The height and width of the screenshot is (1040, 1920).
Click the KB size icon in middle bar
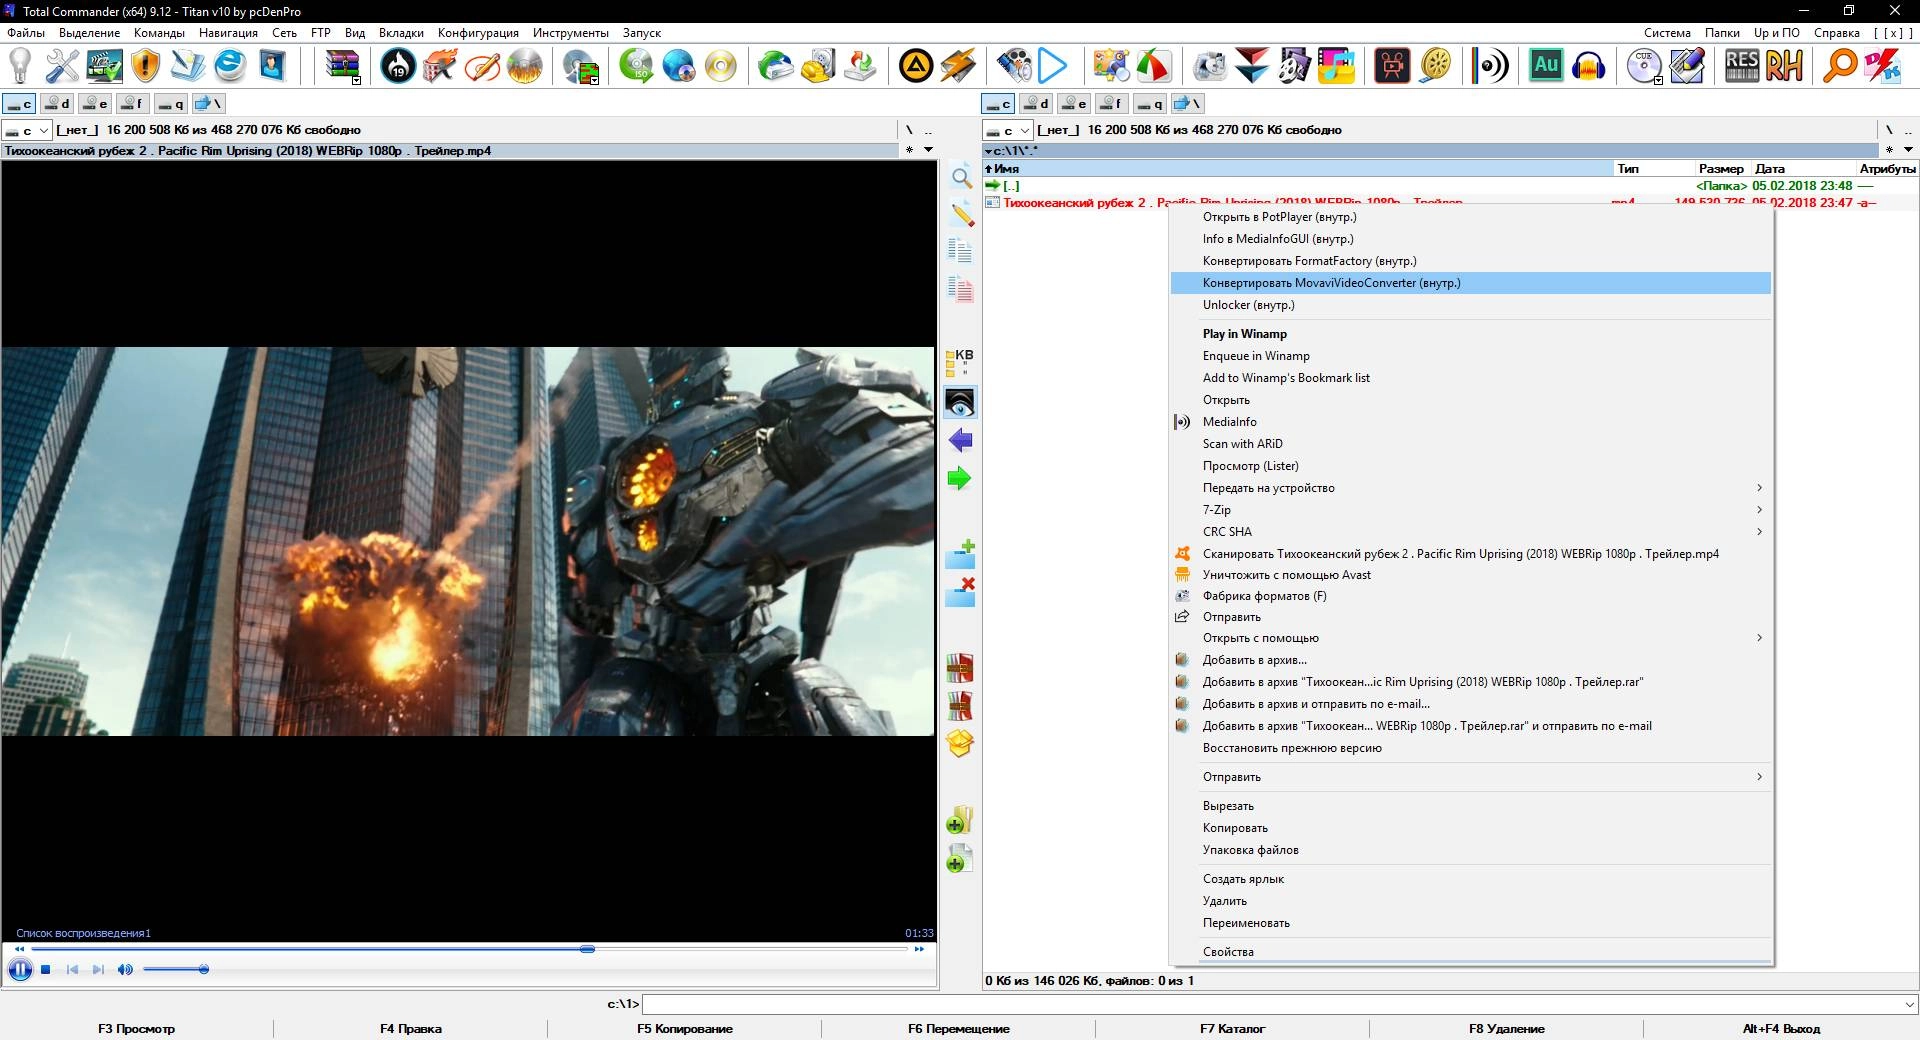pos(960,362)
